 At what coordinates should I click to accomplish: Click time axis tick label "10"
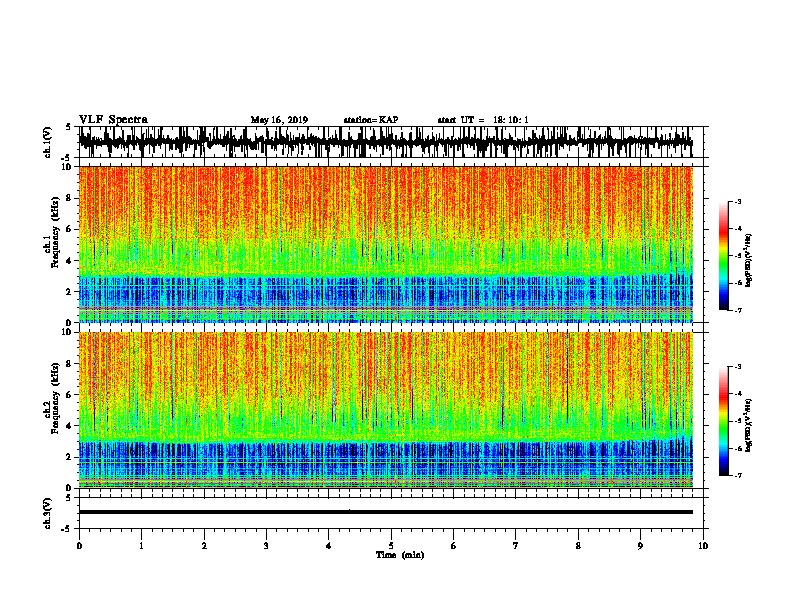coord(703,546)
